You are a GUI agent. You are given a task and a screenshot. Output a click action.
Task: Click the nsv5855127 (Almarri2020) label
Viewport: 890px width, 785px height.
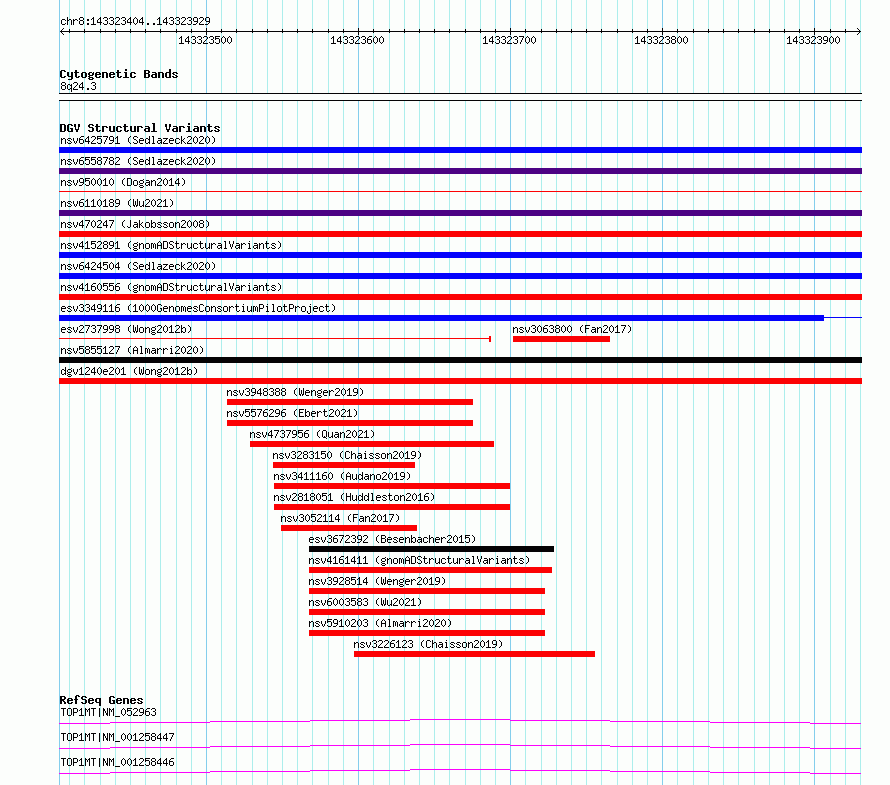132,350
